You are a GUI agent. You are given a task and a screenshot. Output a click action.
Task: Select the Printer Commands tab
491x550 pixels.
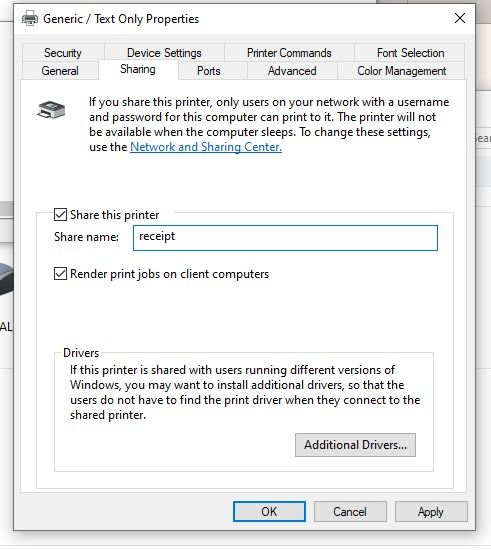pos(289,53)
